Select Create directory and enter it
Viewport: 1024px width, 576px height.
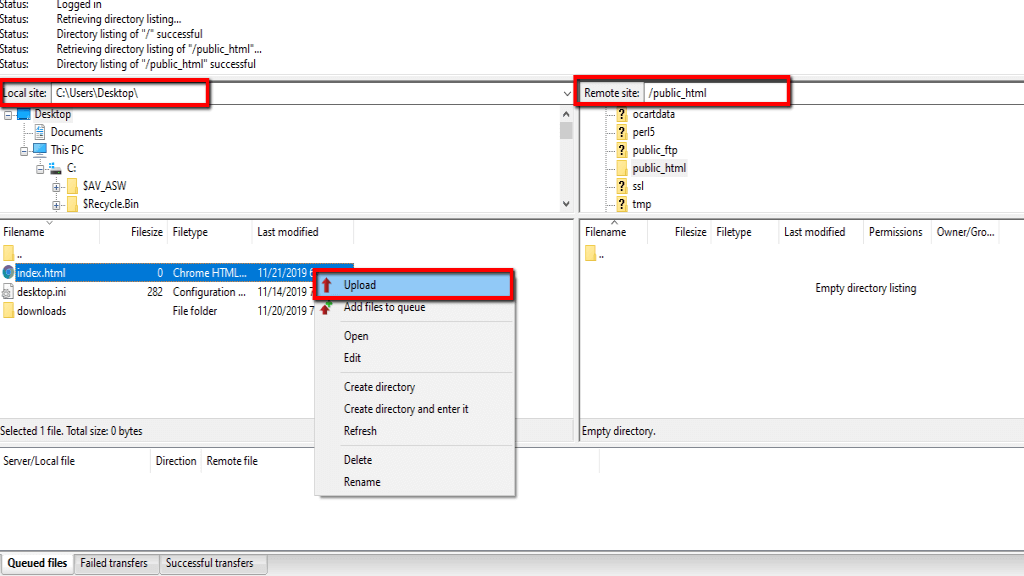click(x=415, y=409)
